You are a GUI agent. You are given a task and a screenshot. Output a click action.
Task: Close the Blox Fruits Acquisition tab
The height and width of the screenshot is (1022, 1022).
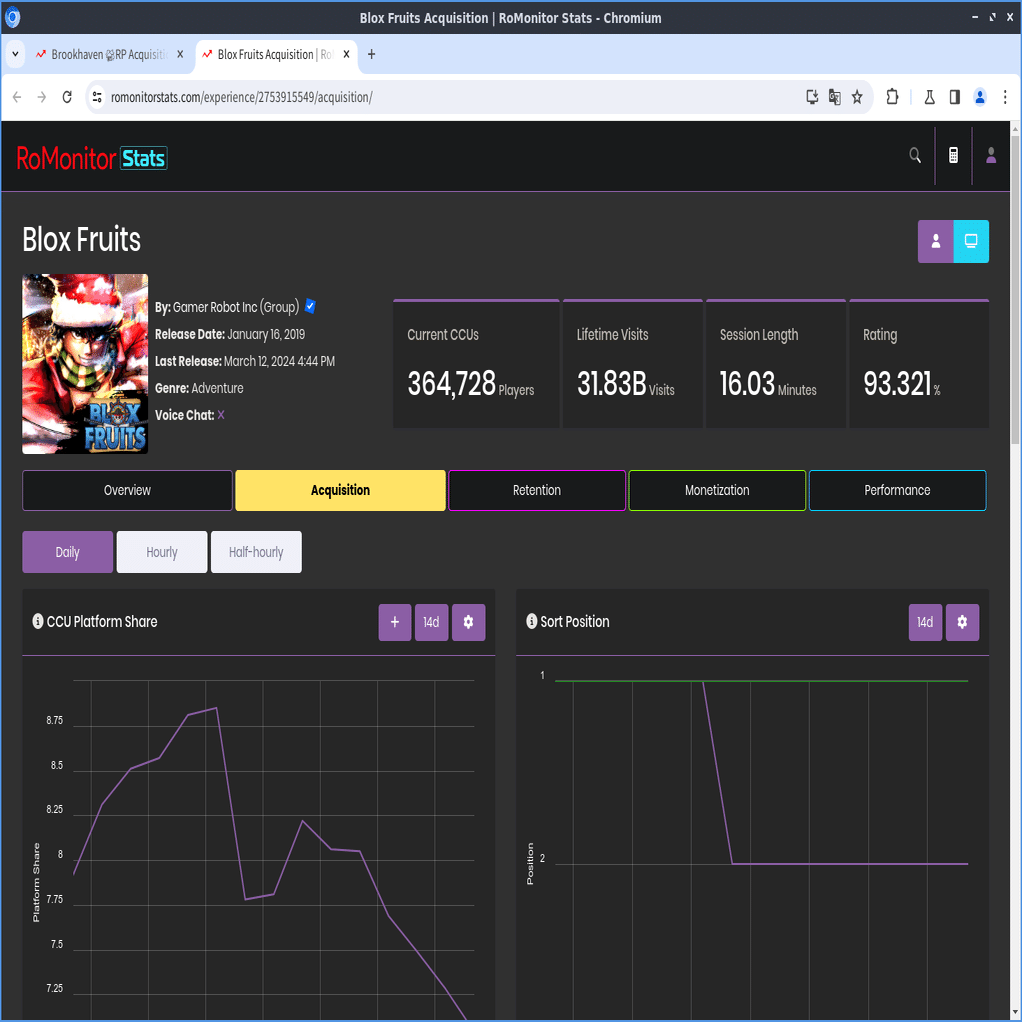tap(347, 54)
